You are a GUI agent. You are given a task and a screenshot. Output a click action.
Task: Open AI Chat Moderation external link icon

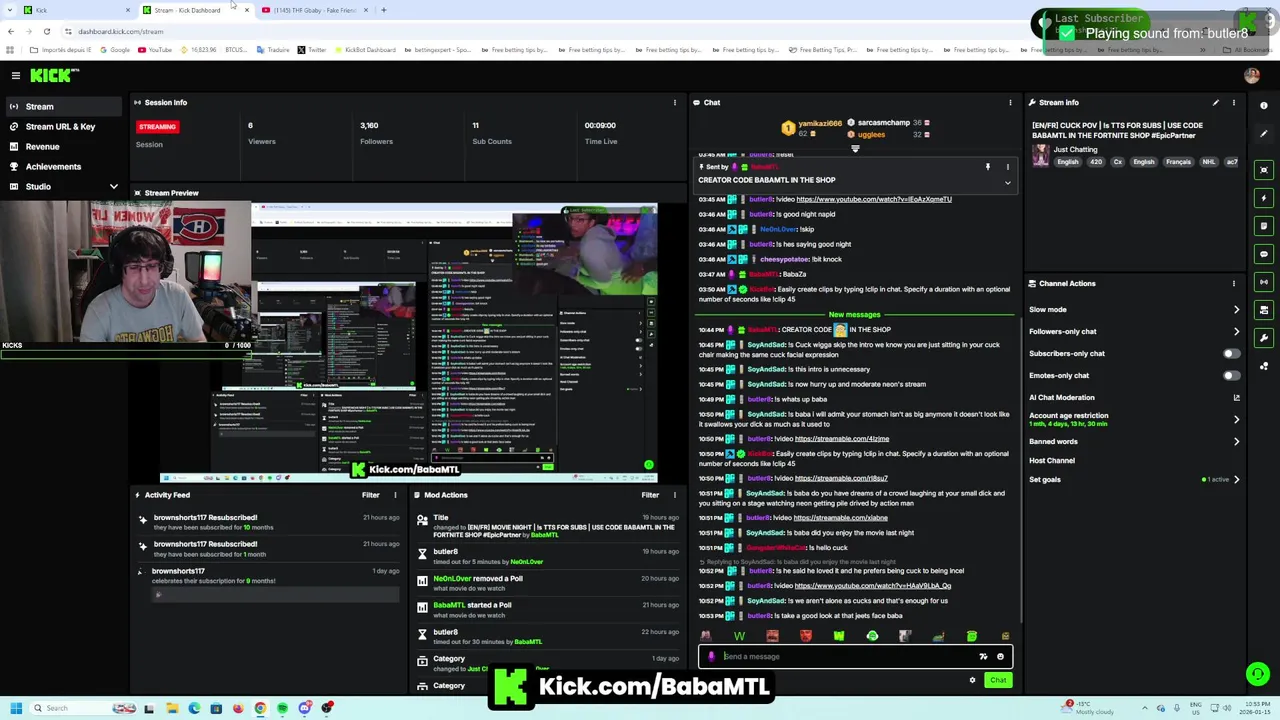point(1237,397)
